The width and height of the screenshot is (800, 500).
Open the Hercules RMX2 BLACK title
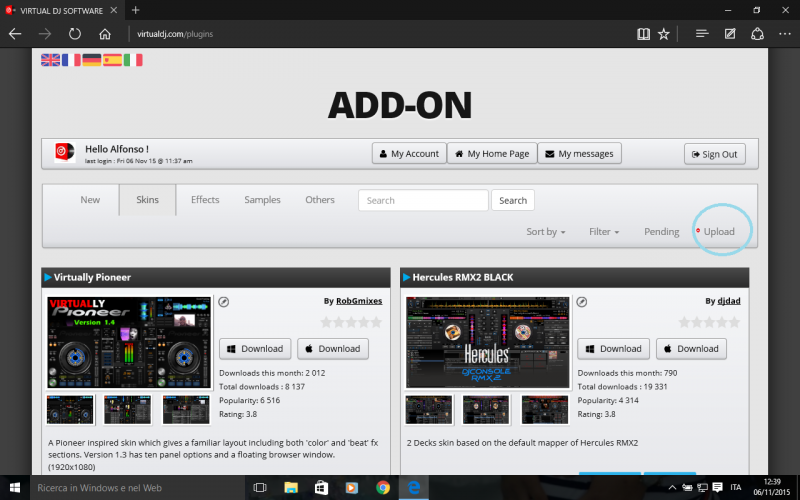click(x=463, y=278)
